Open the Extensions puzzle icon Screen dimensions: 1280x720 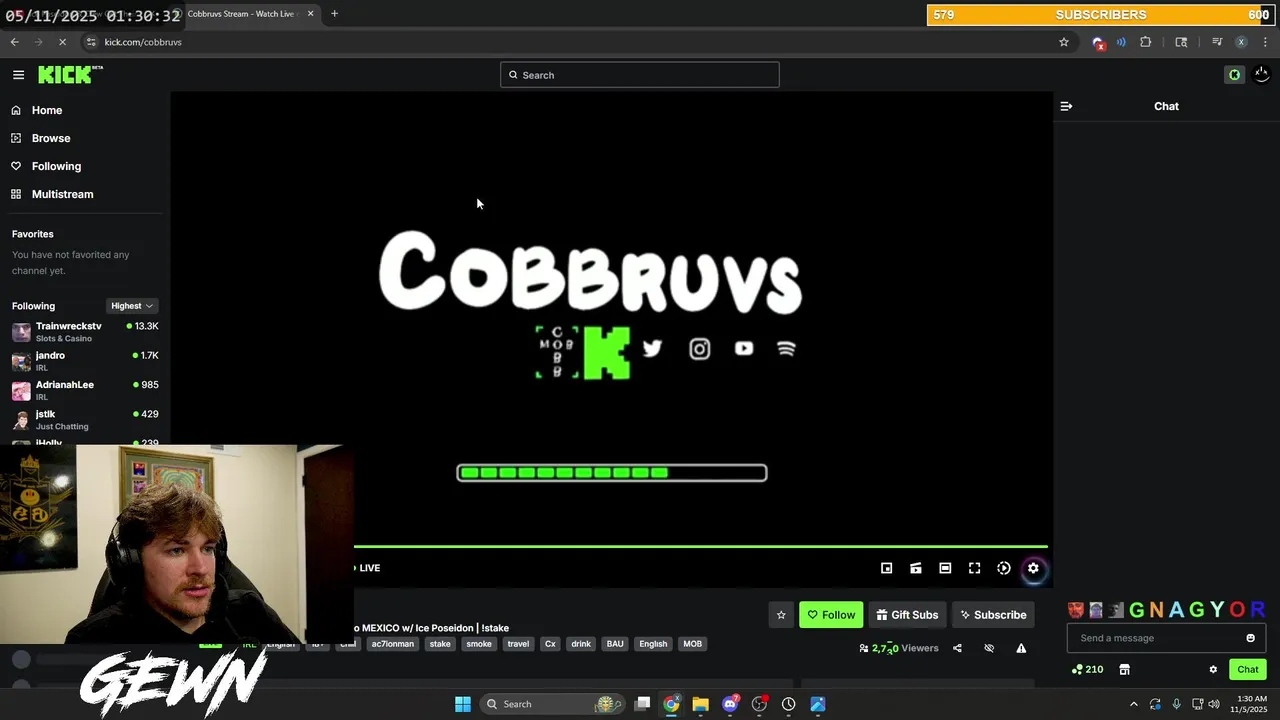tap(1146, 42)
